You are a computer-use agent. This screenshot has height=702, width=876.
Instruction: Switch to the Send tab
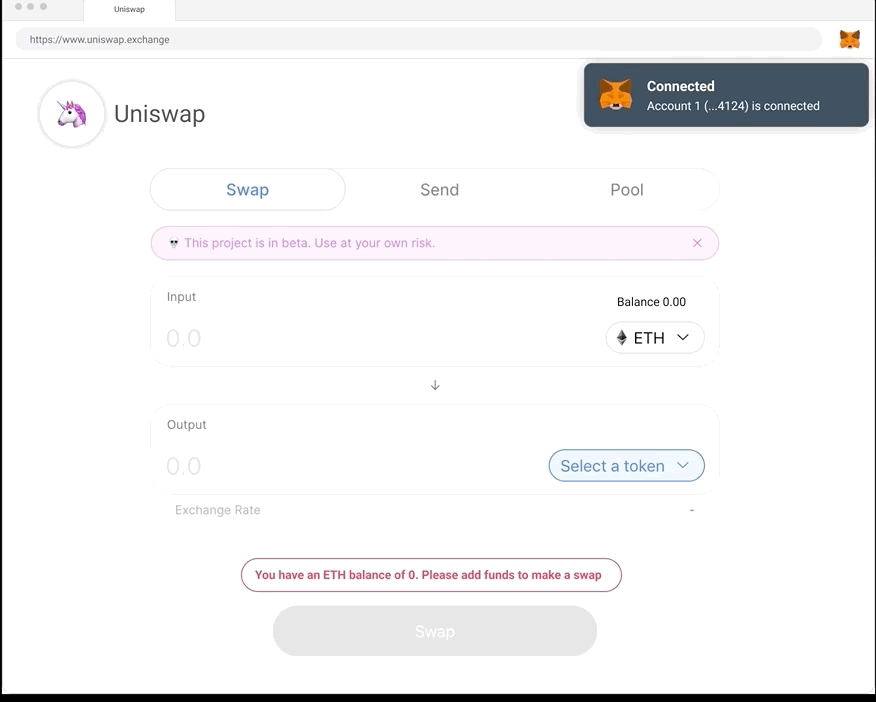click(x=439, y=190)
